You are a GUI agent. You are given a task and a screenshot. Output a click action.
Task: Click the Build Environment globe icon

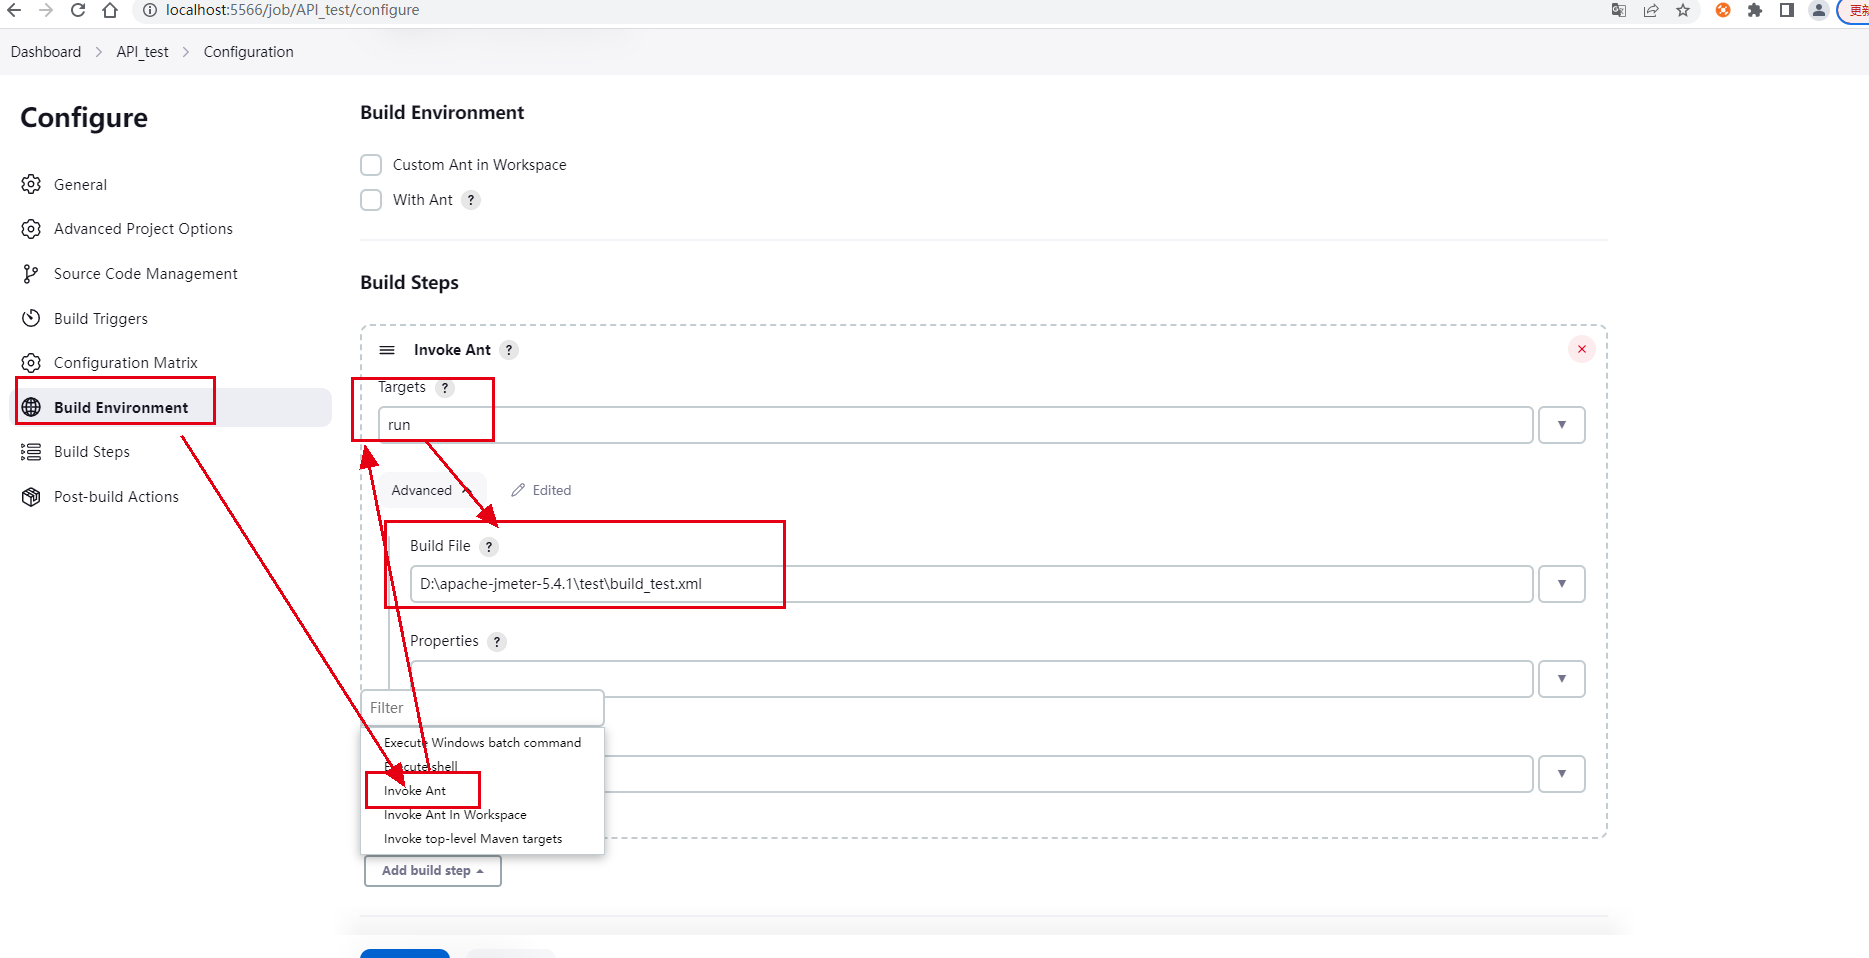[31, 407]
